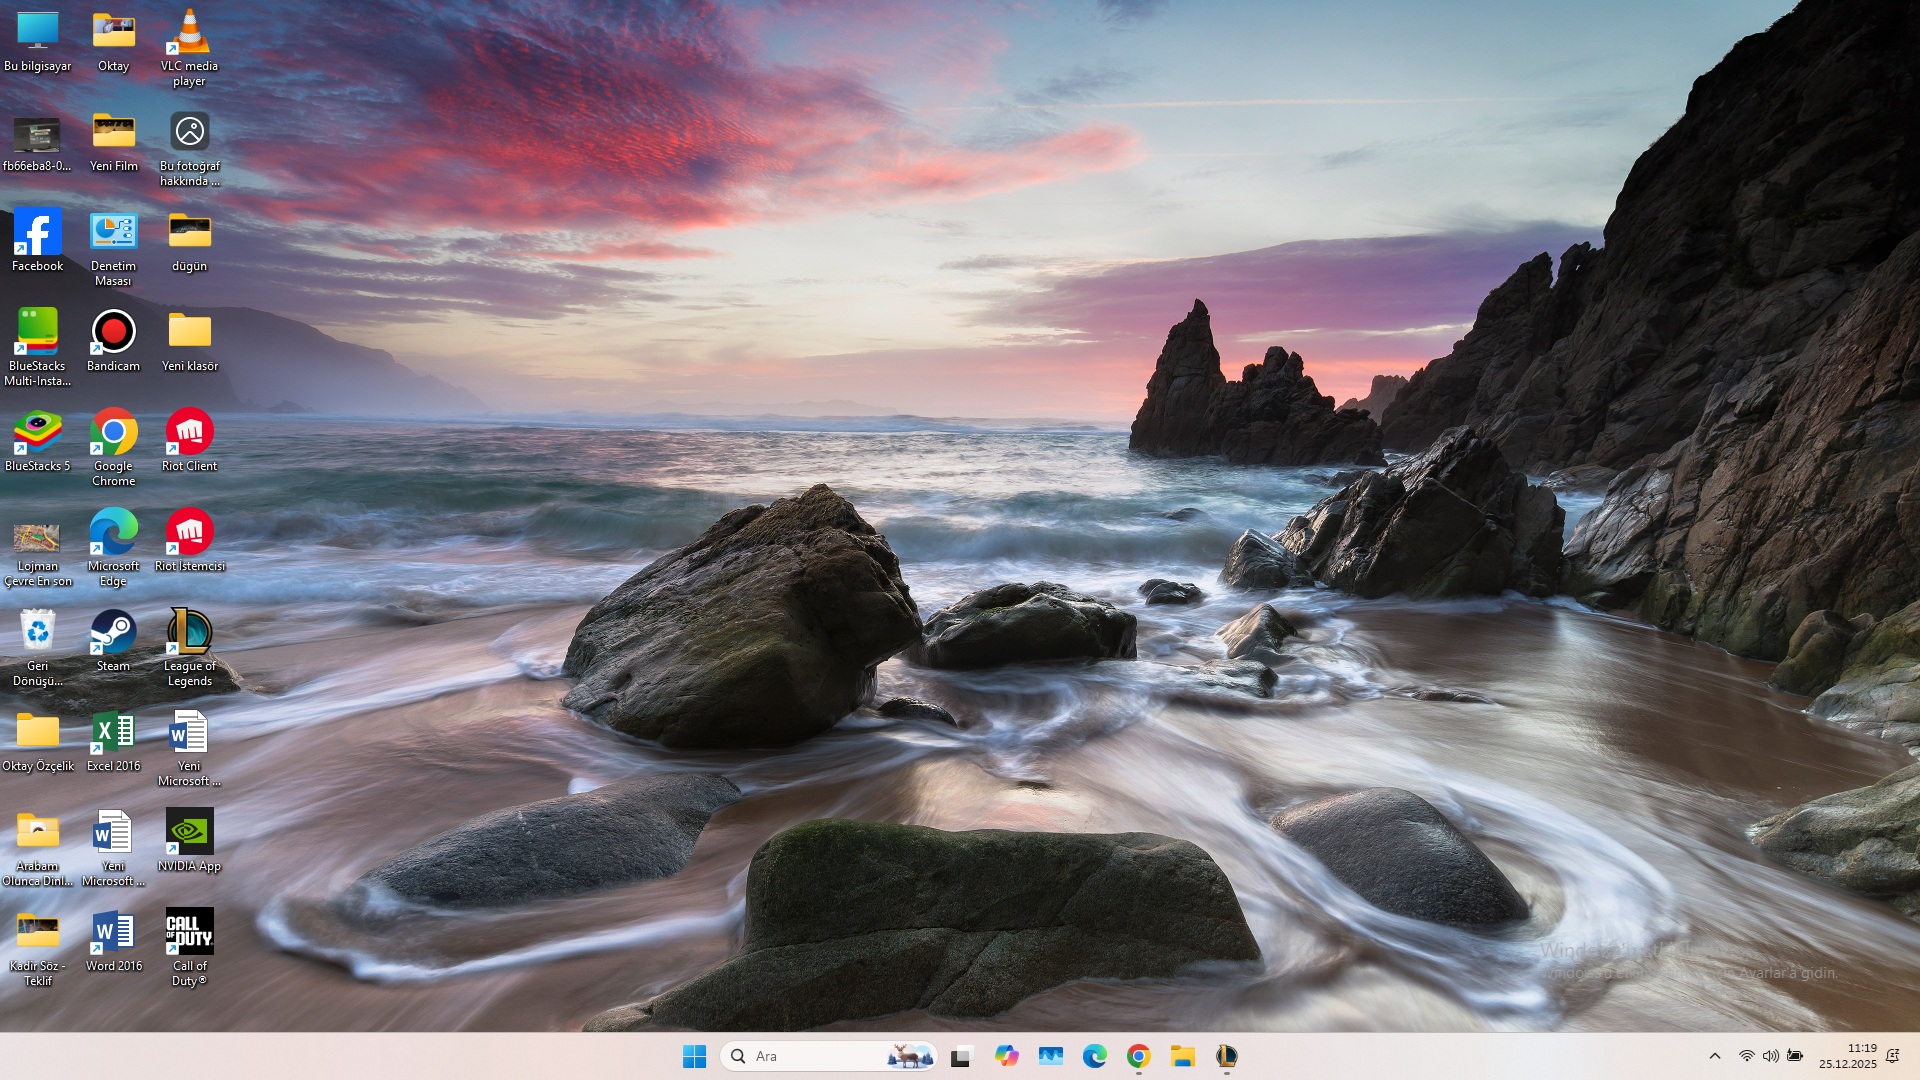The height and width of the screenshot is (1080, 1920).
Task: Select the Excel 2016 shortcut
Action: pos(113,742)
